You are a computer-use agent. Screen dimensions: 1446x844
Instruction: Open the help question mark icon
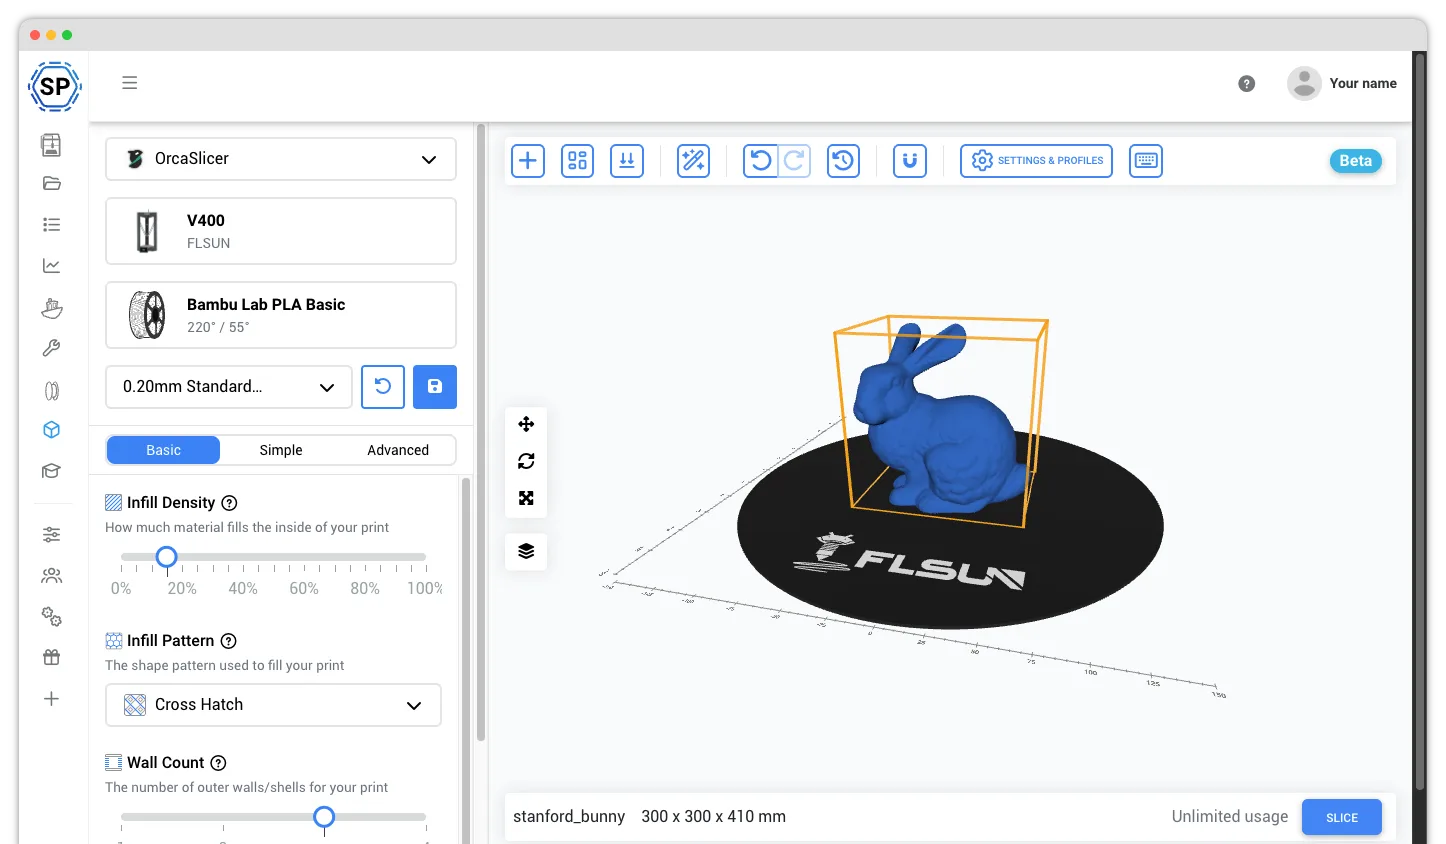[1247, 84]
